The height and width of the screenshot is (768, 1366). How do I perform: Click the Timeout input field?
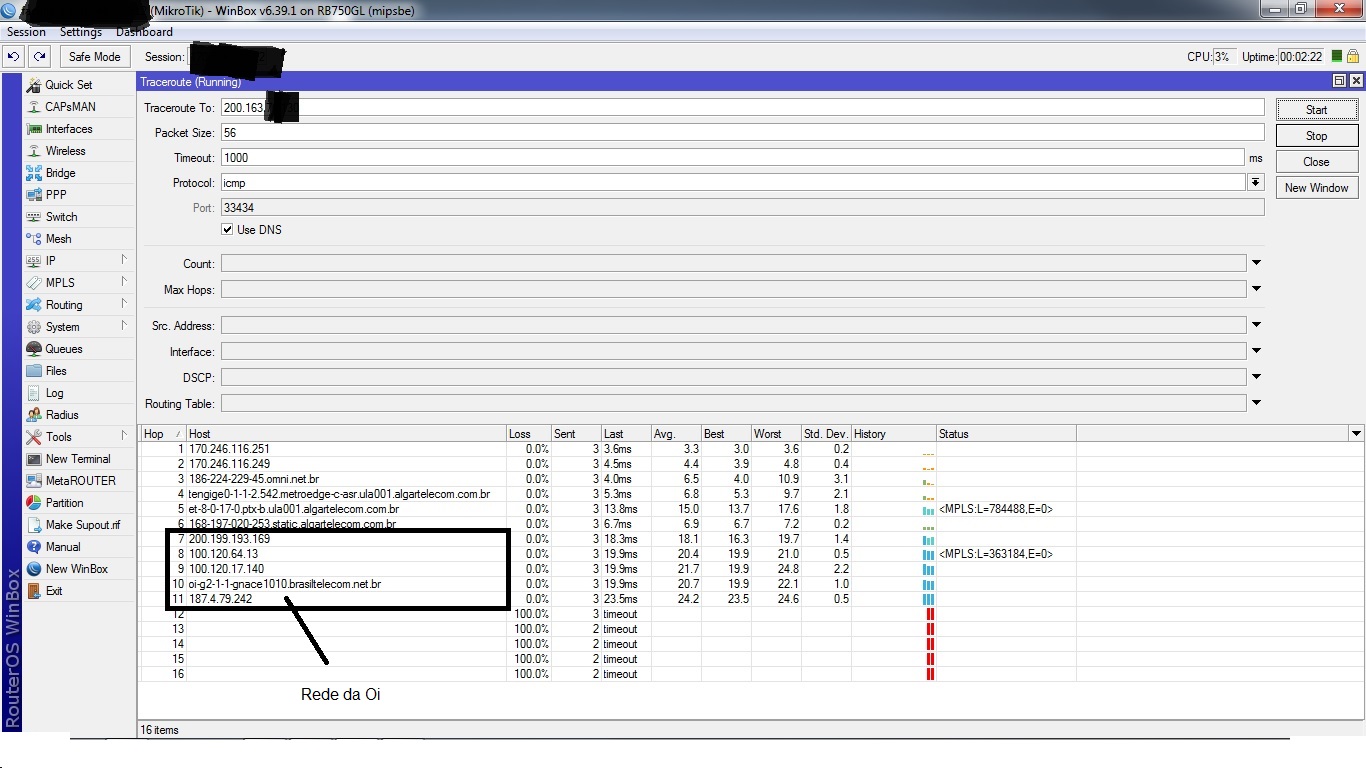733,157
